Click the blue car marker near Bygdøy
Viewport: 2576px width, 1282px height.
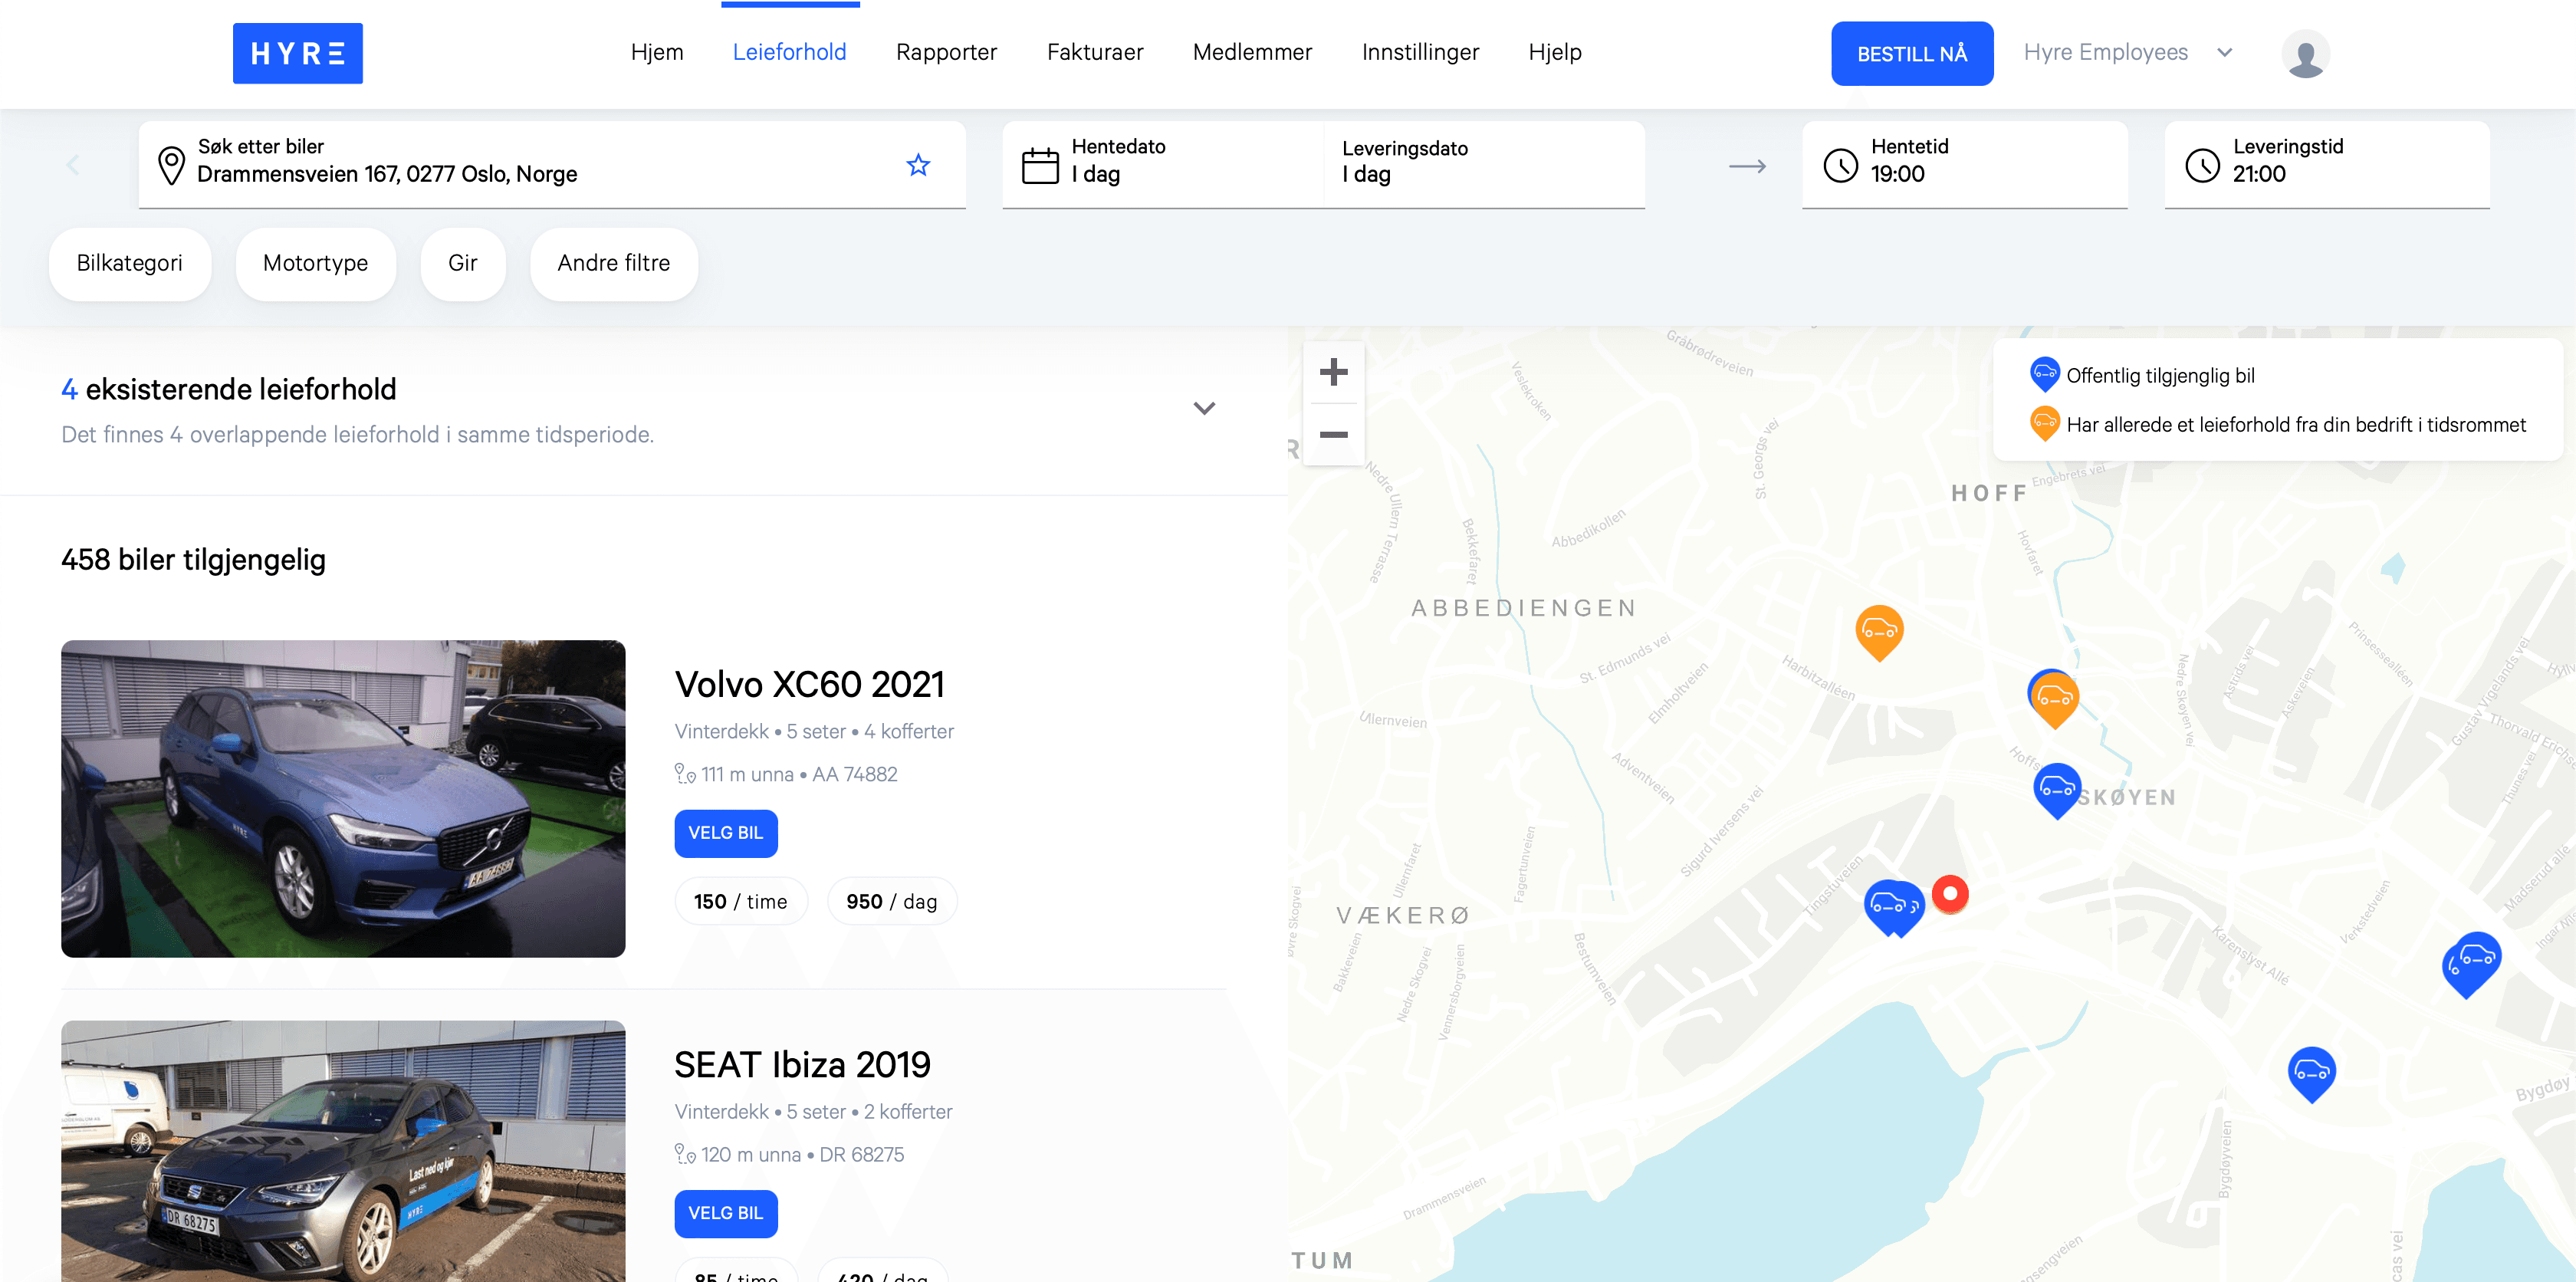(2311, 1074)
